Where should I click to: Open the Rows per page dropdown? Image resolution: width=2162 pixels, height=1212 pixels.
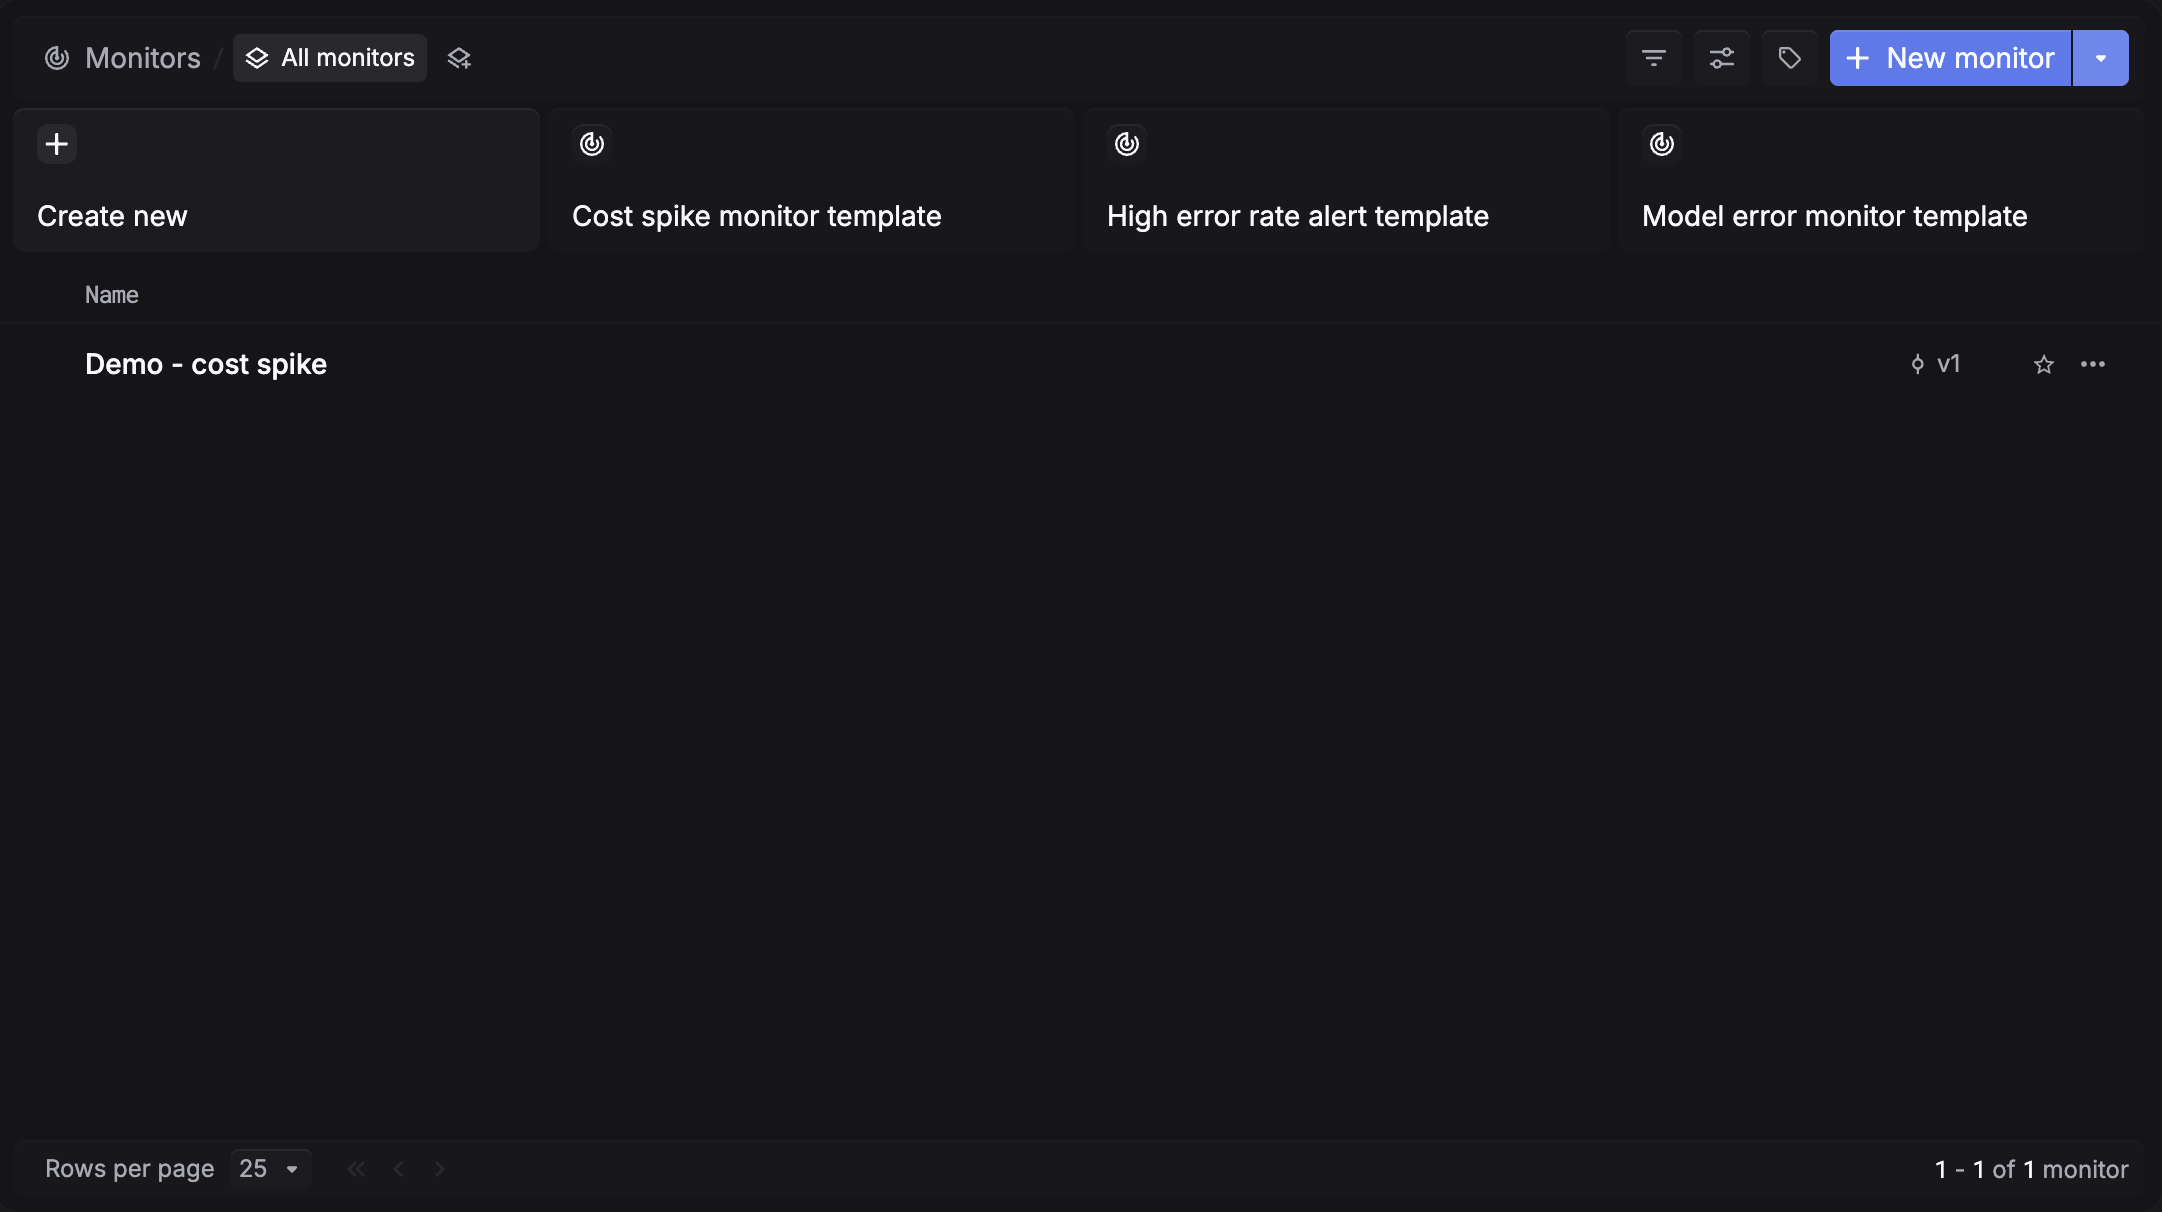(269, 1168)
